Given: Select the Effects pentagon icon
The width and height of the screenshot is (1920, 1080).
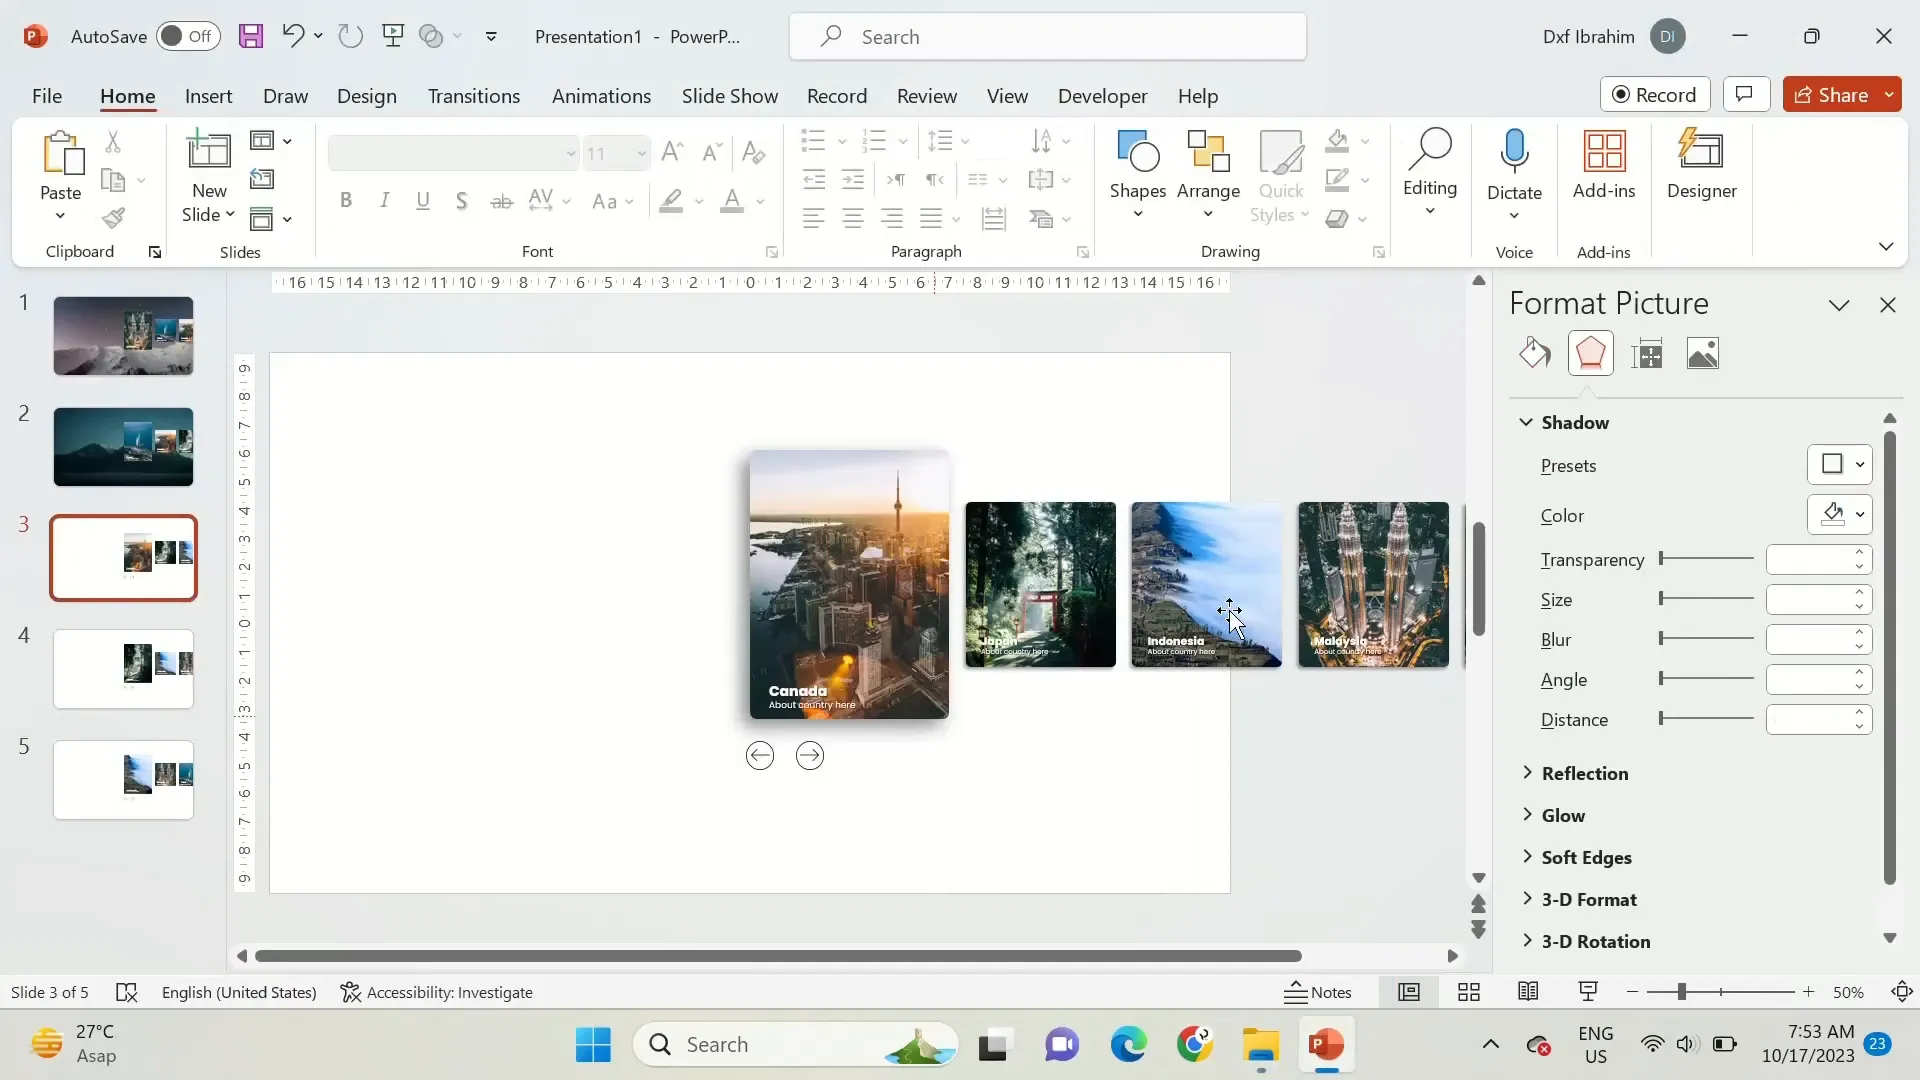Looking at the screenshot, I should [x=1590, y=353].
